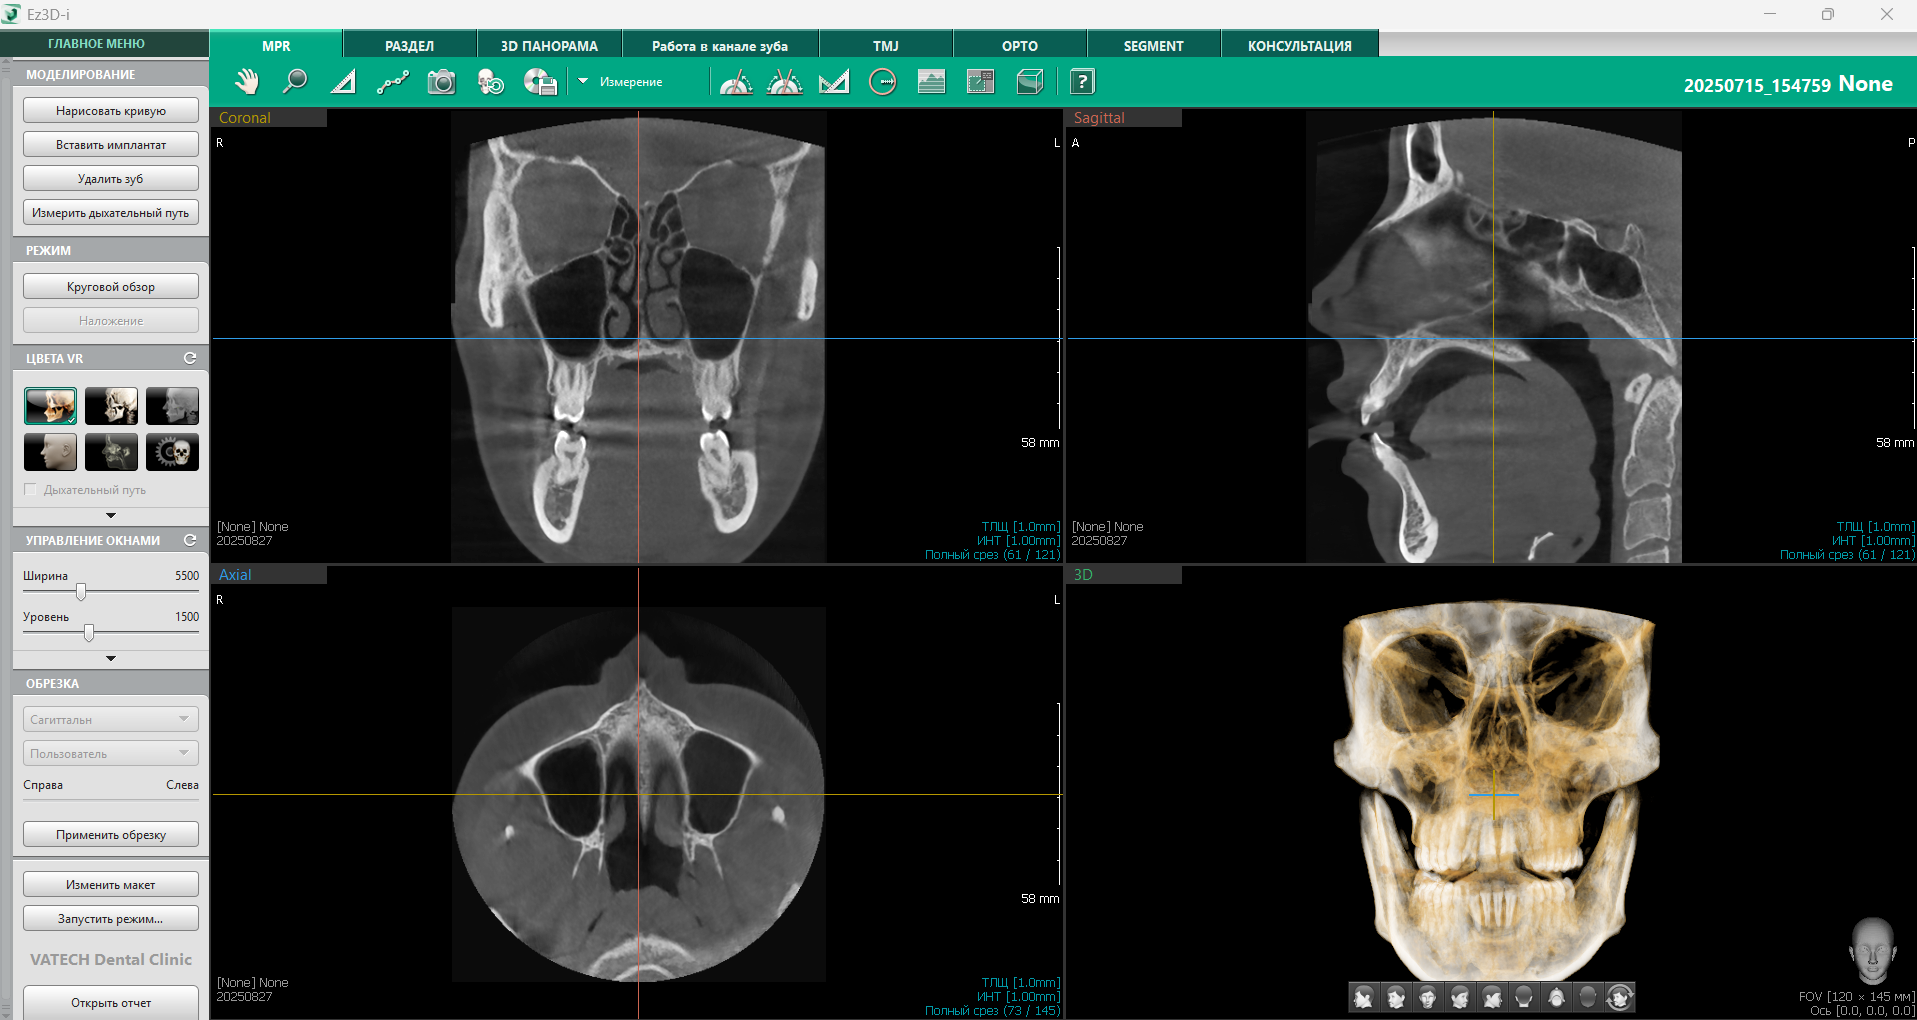Click the Вставить имплантат button
The height and width of the screenshot is (1020, 1917).
[x=111, y=145]
